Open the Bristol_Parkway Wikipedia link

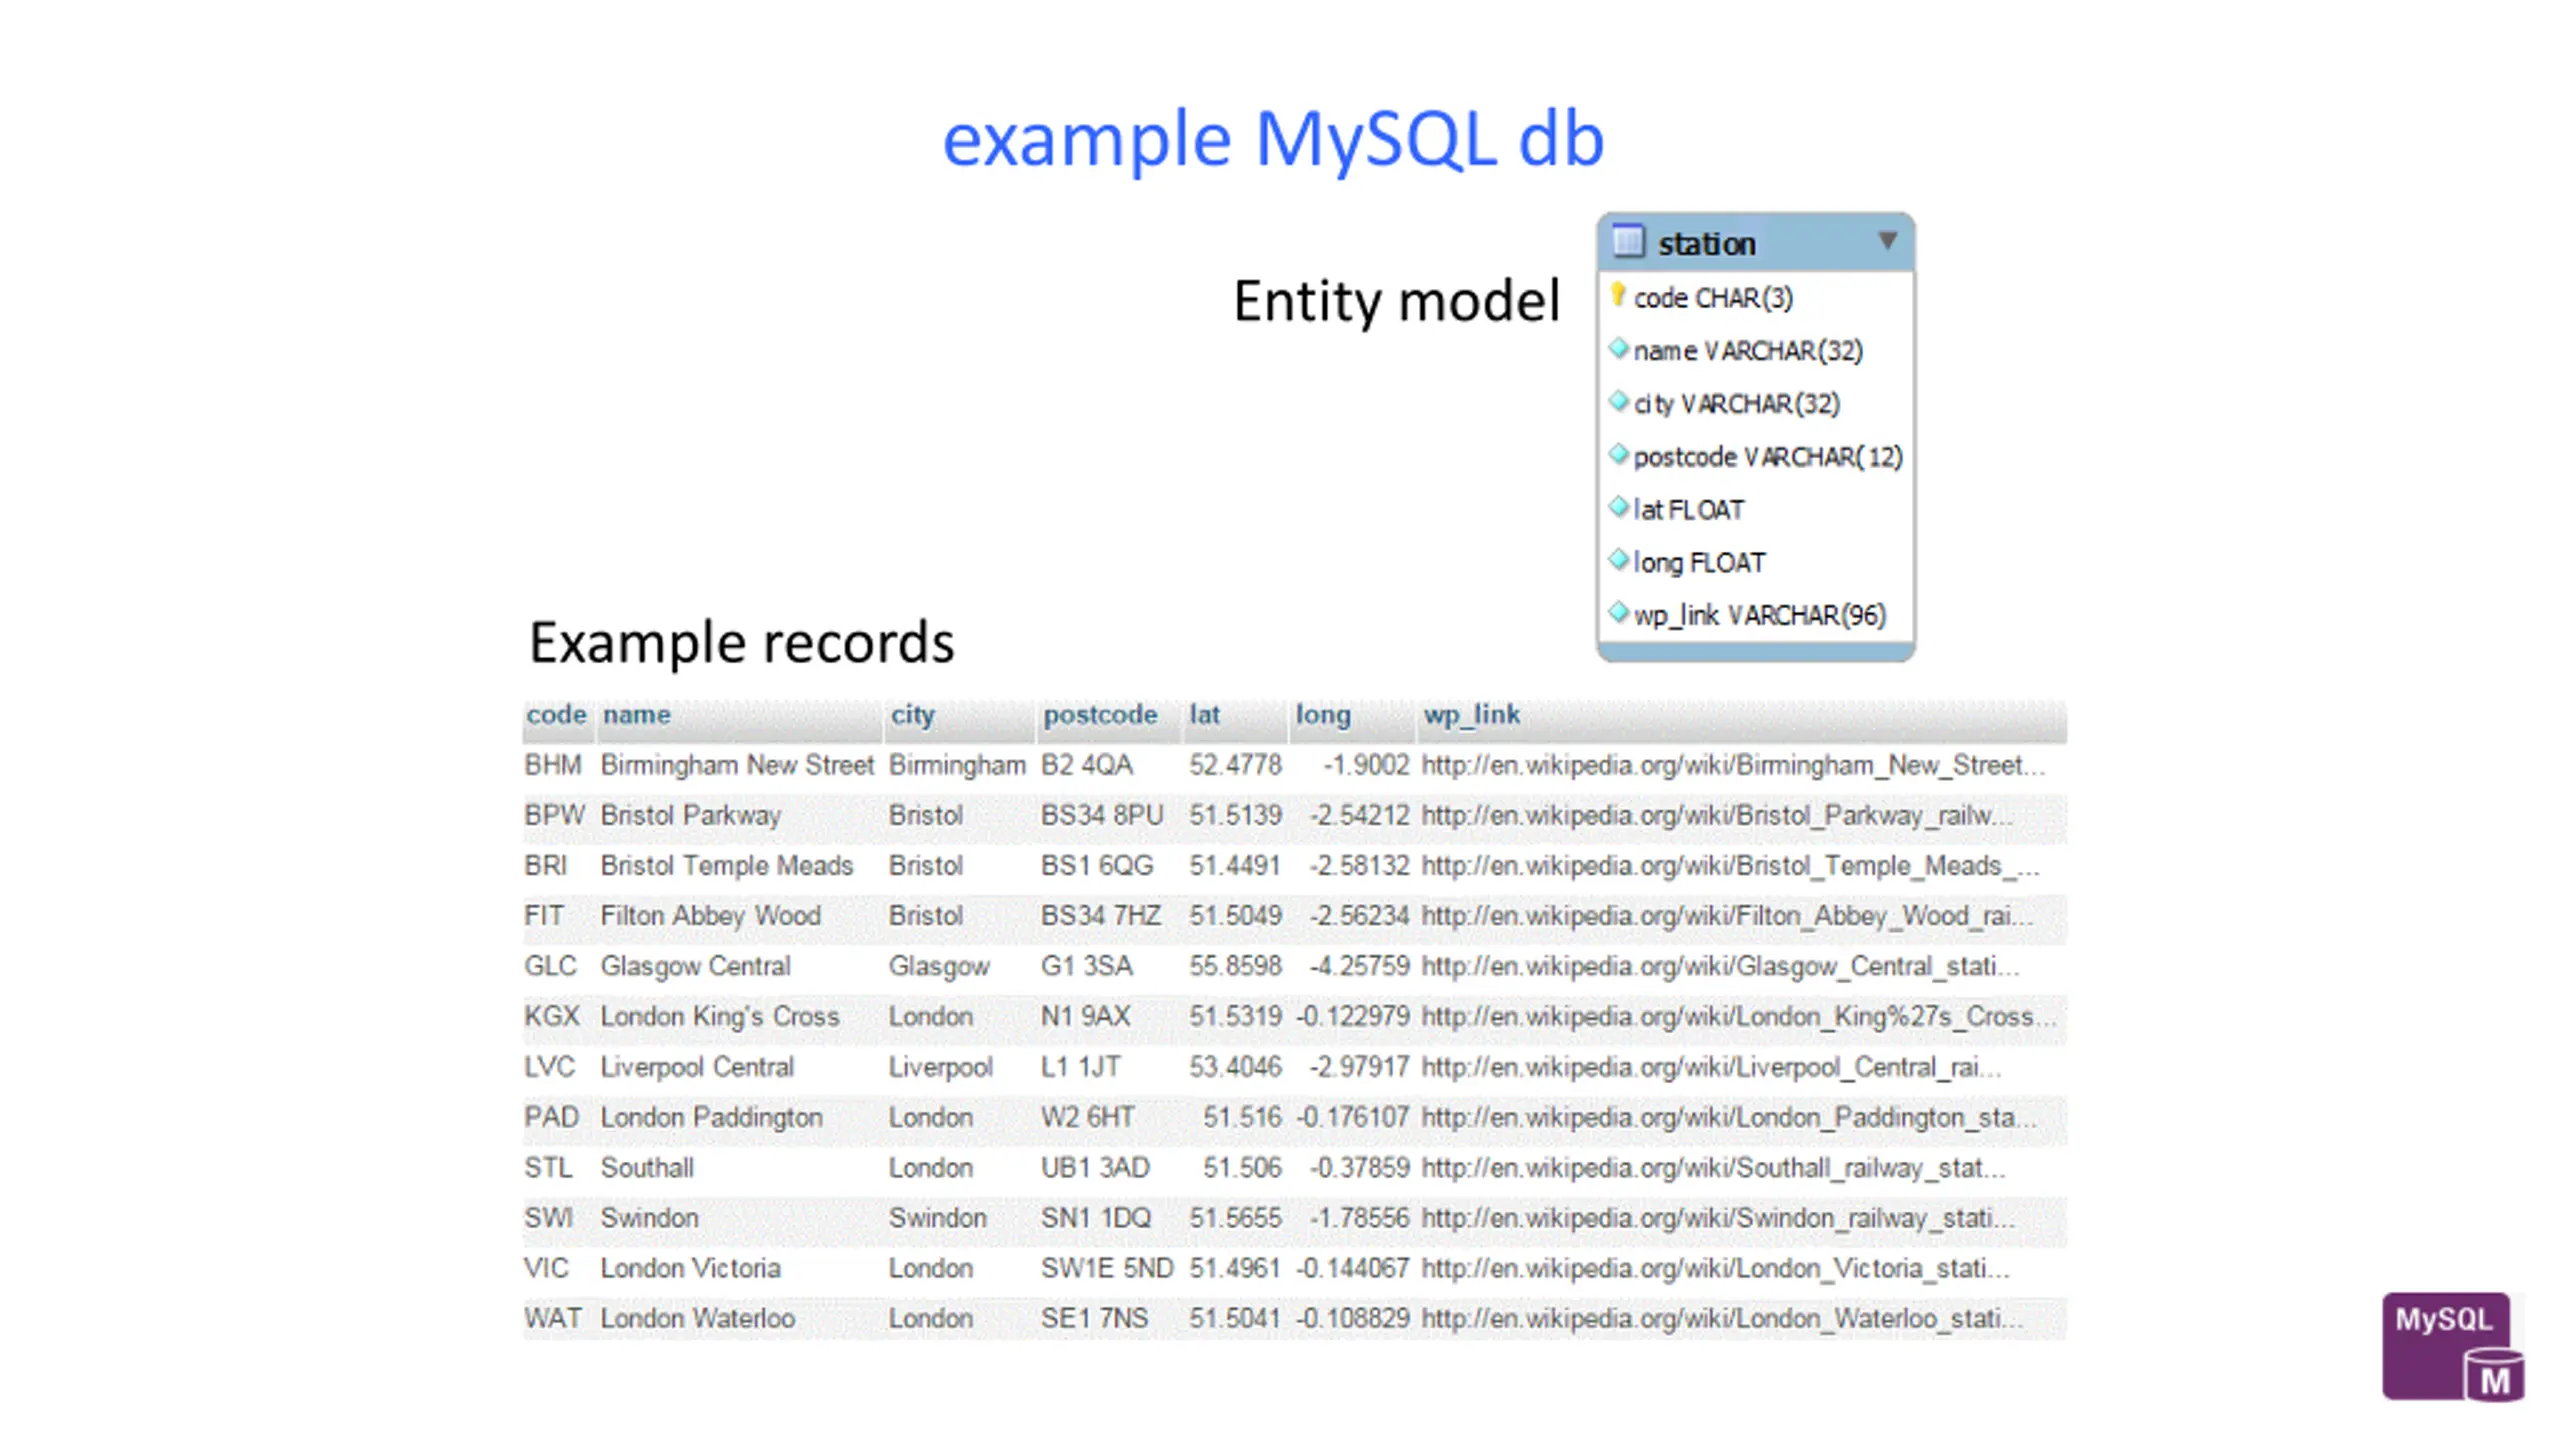pyautogui.click(x=1717, y=816)
